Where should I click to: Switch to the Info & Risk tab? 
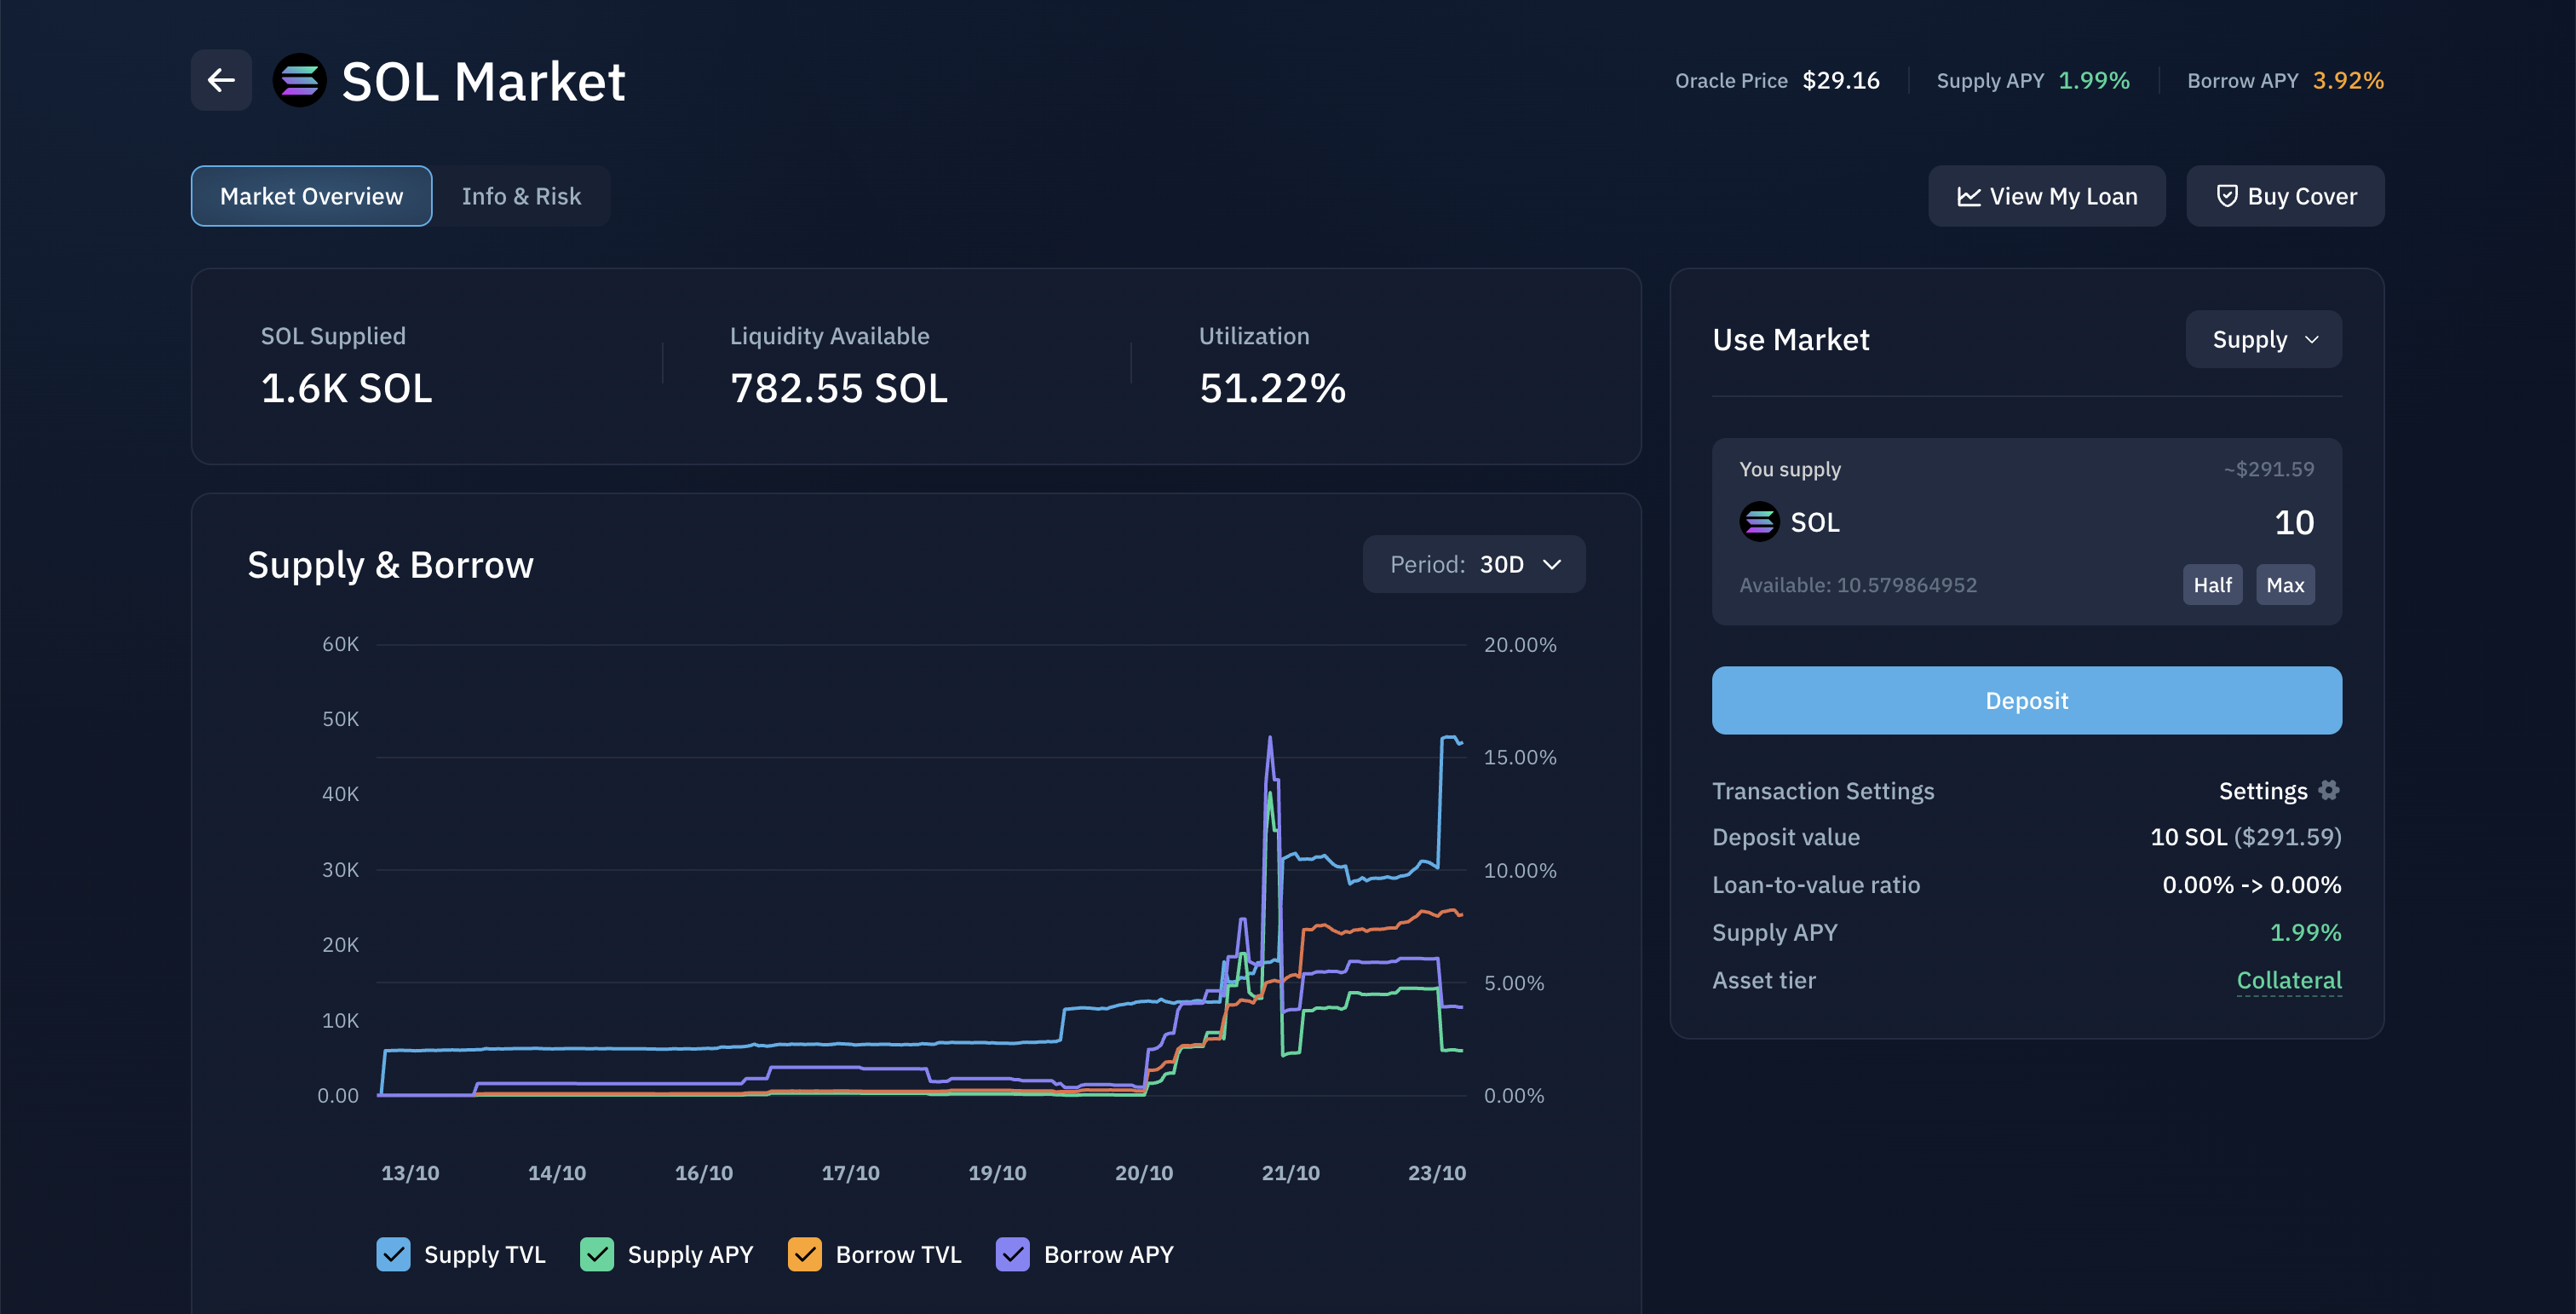[521, 196]
